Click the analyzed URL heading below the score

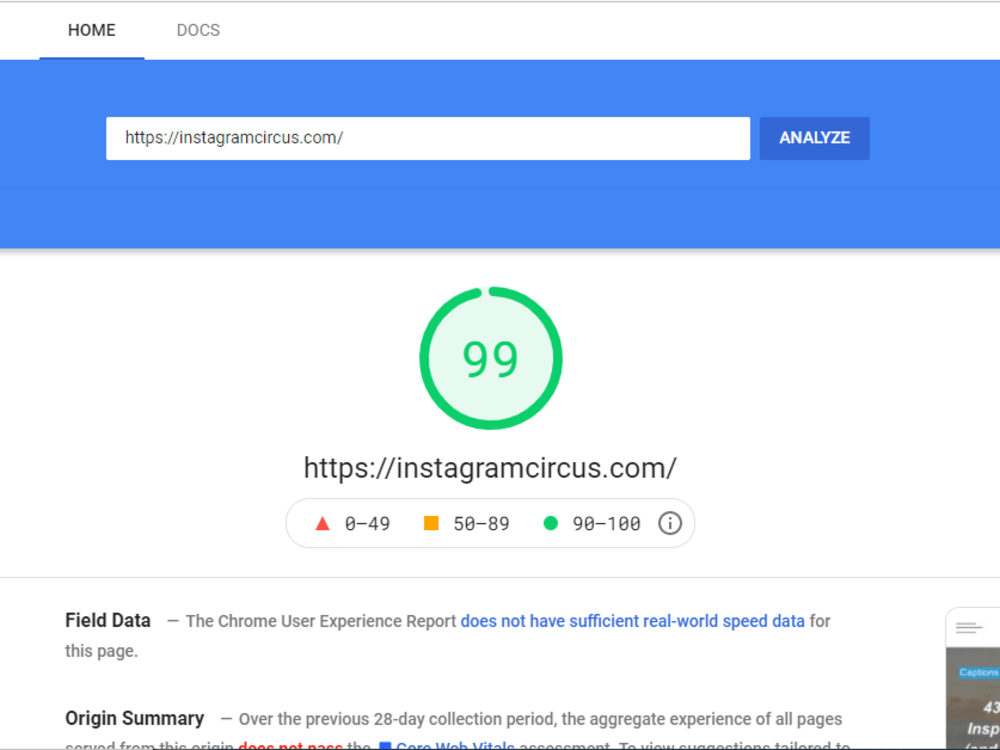click(x=490, y=468)
